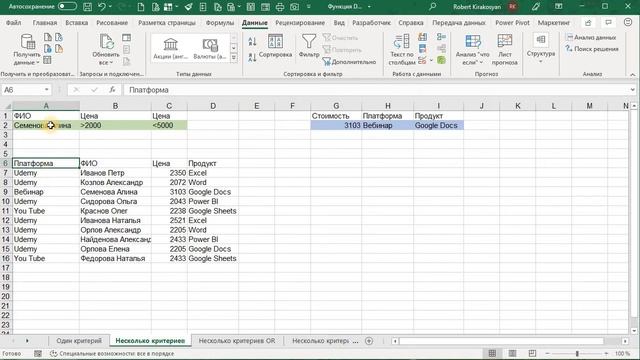Click the new blank document icon
640x360 pixels.
point(141,7)
